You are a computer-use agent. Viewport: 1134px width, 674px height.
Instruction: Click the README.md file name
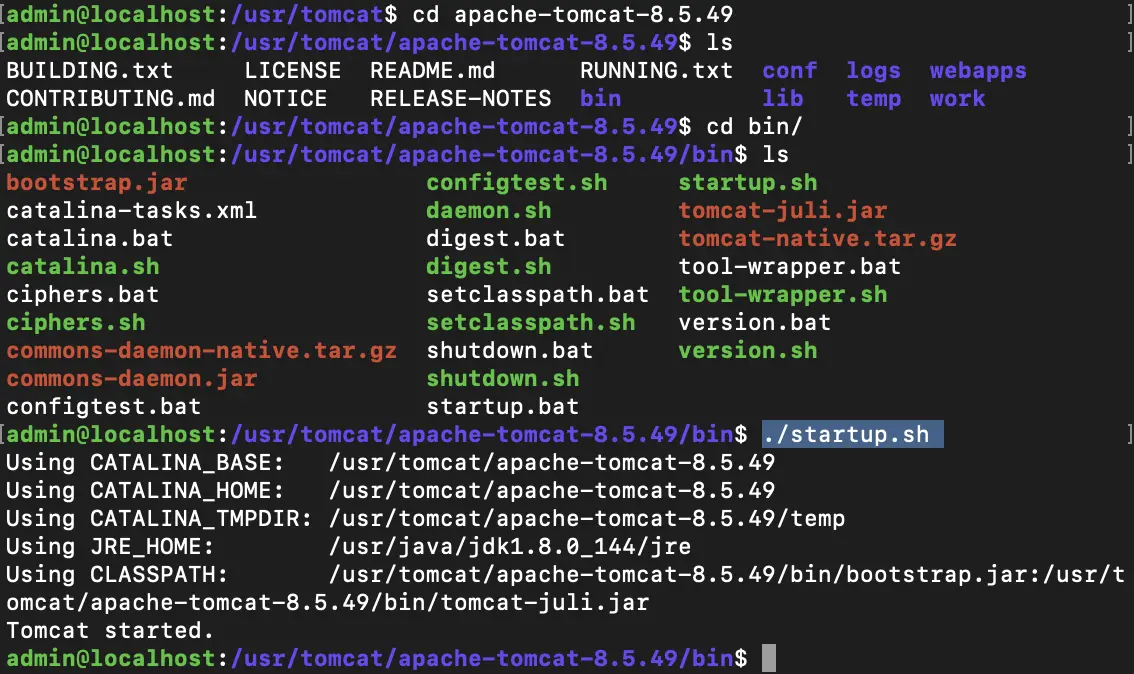[432, 70]
